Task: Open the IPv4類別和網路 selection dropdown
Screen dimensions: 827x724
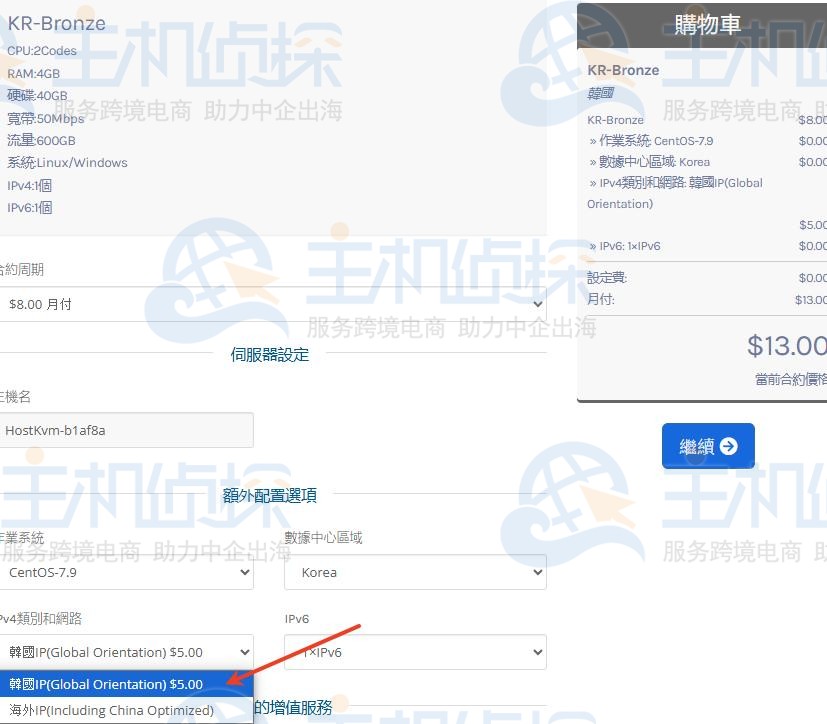Action: pos(127,651)
